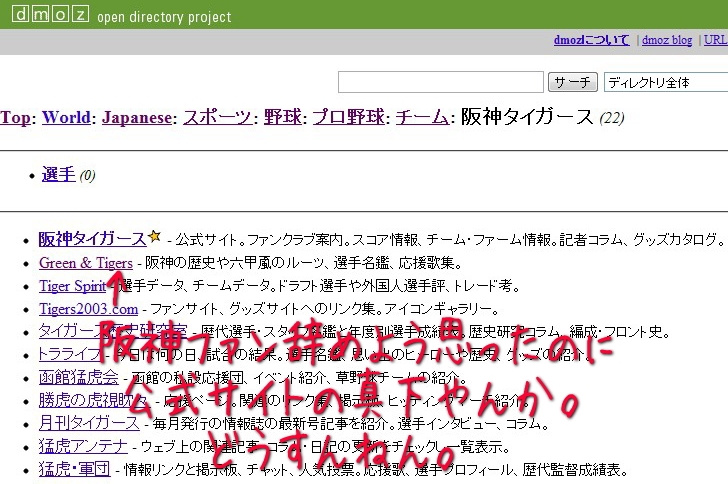
Task: Focus the search text field
Action: pos(440,82)
